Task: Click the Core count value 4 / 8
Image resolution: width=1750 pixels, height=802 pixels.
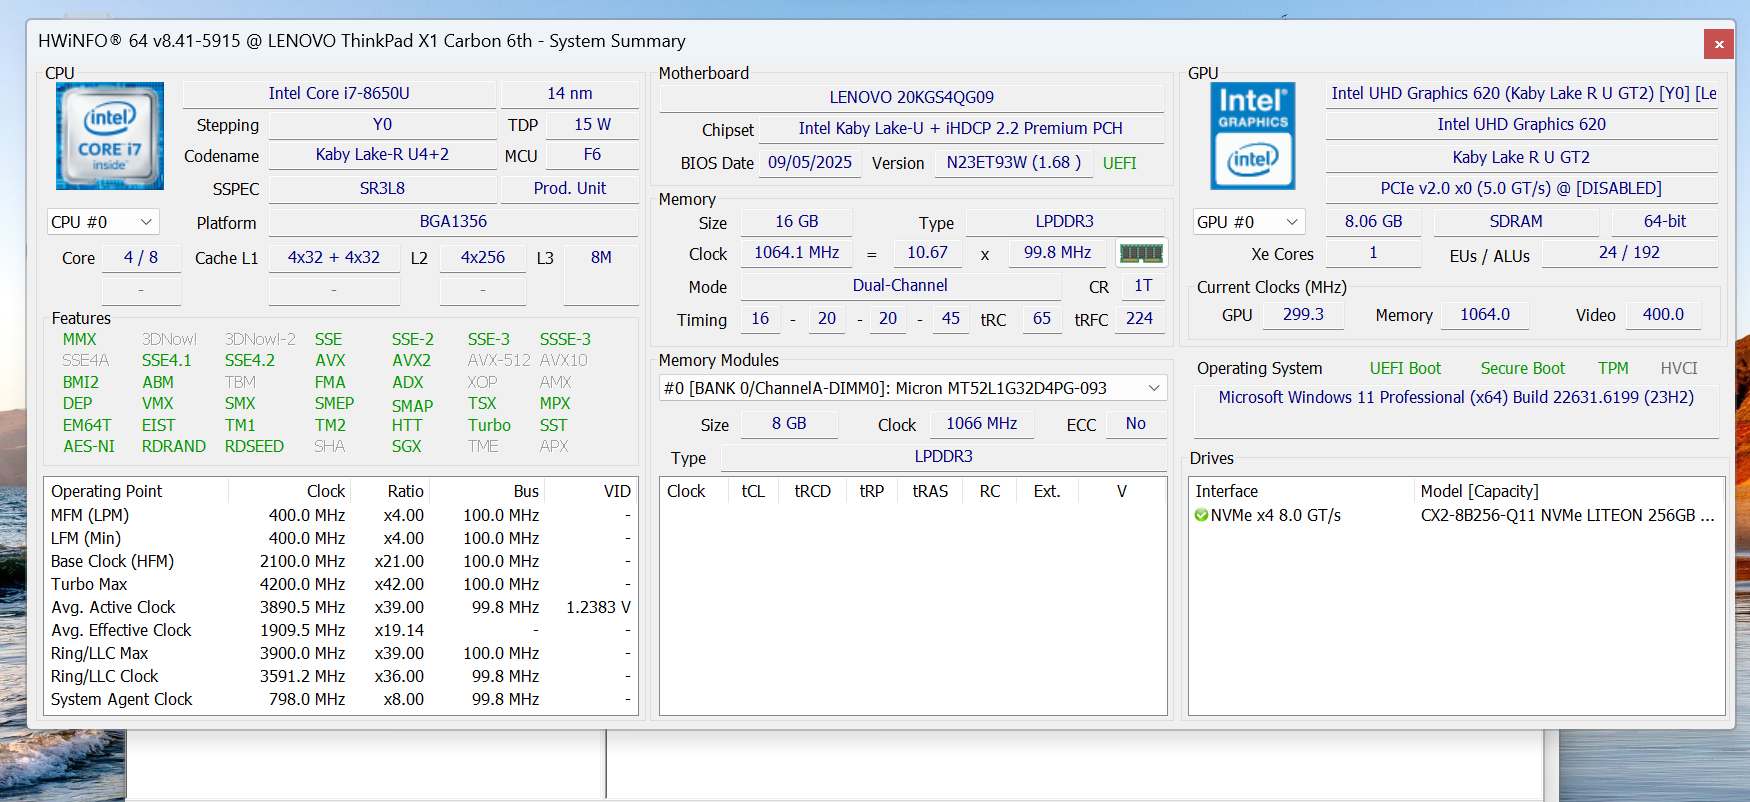Action: pos(141,257)
